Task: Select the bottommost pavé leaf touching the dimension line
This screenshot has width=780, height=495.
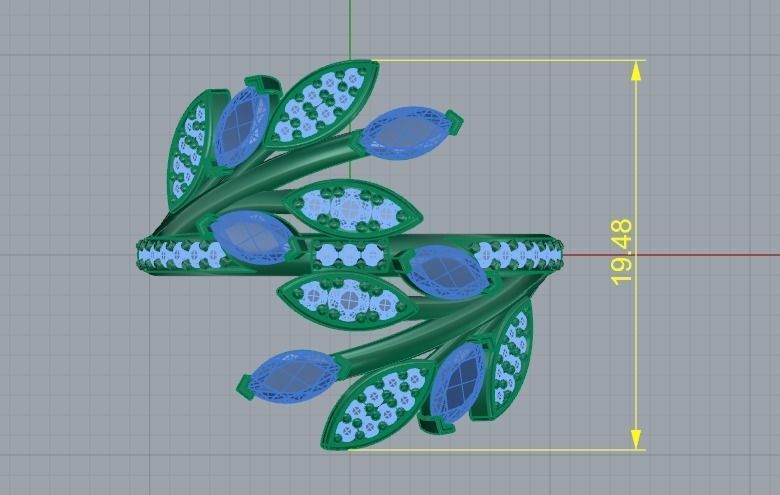Action: click(x=377, y=405)
